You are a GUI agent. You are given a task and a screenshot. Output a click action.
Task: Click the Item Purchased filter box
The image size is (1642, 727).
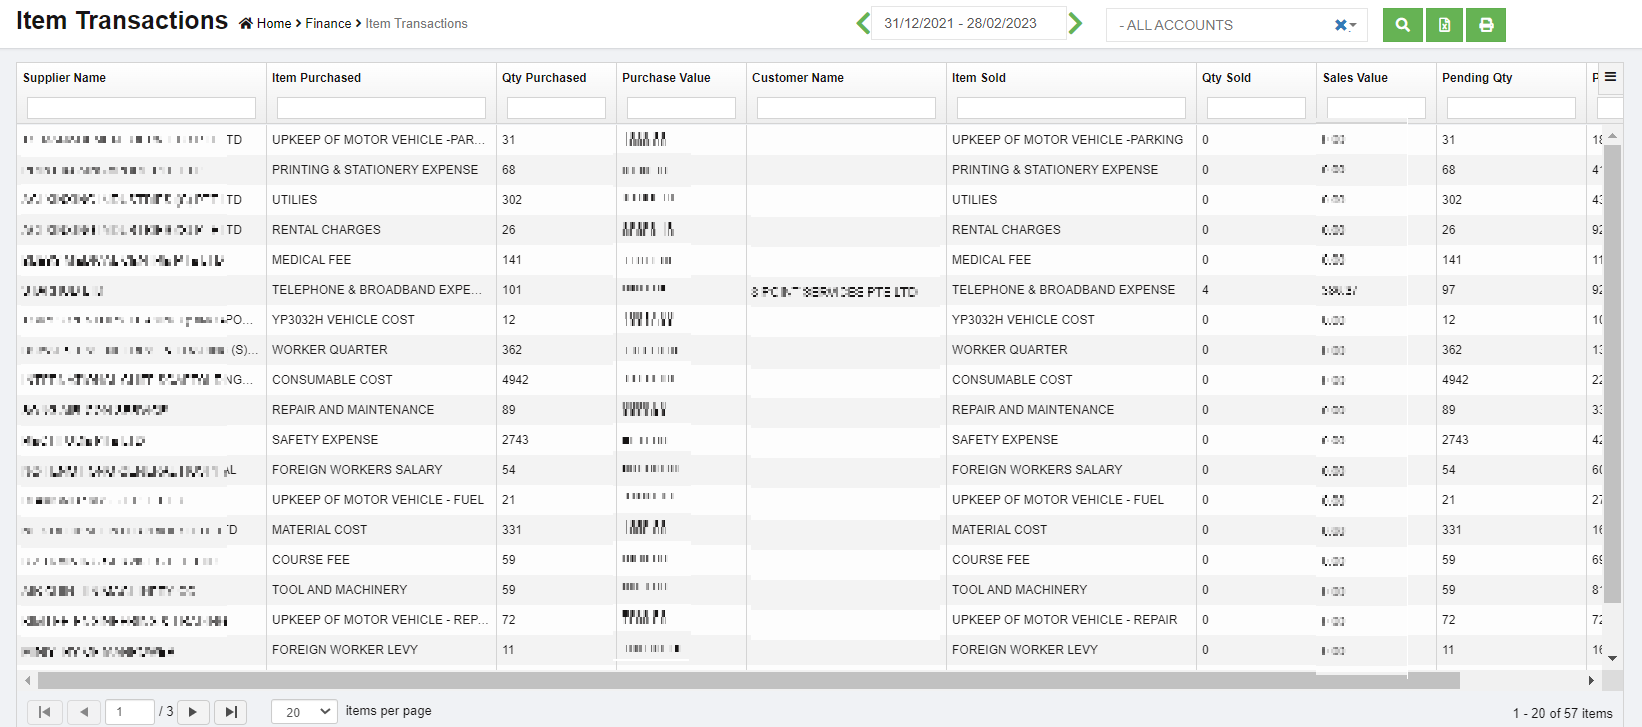coord(381,108)
